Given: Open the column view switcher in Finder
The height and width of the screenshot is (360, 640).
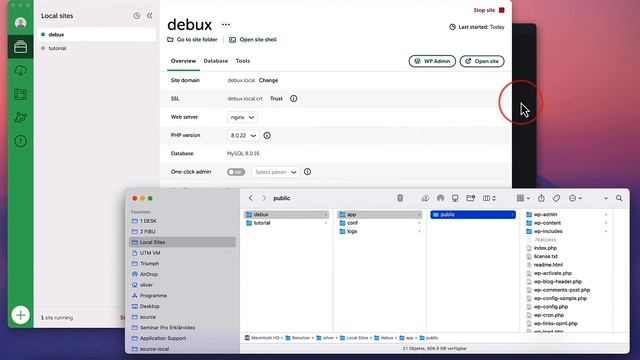Looking at the screenshot, I should (489, 198).
